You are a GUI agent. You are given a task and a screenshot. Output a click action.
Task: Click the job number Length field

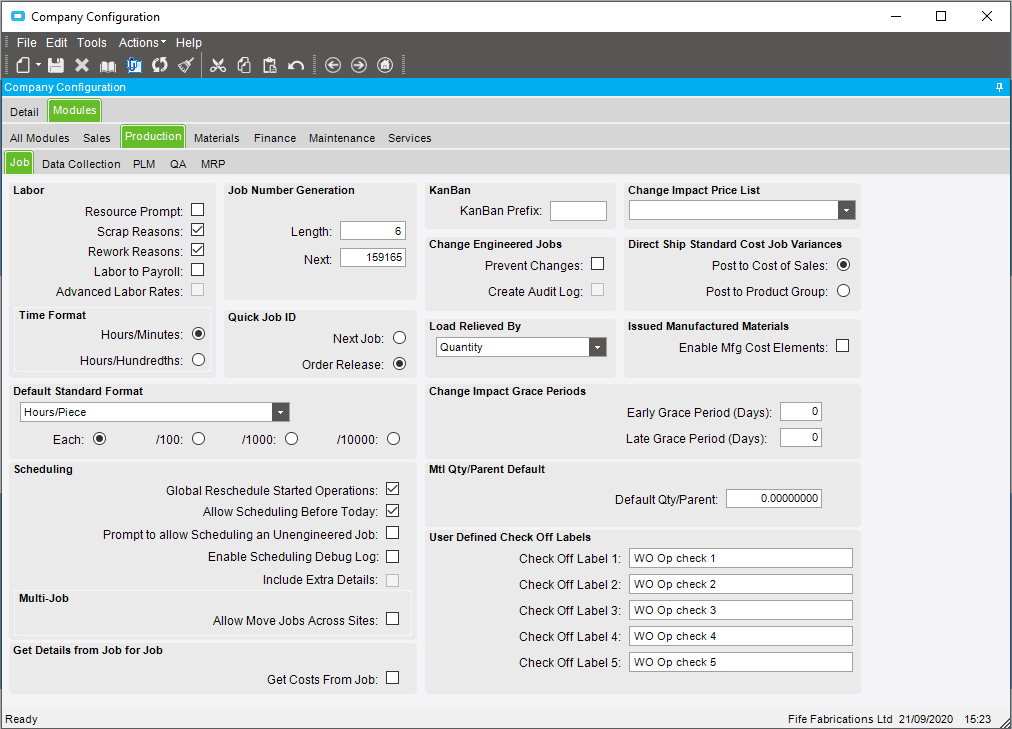coord(373,231)
